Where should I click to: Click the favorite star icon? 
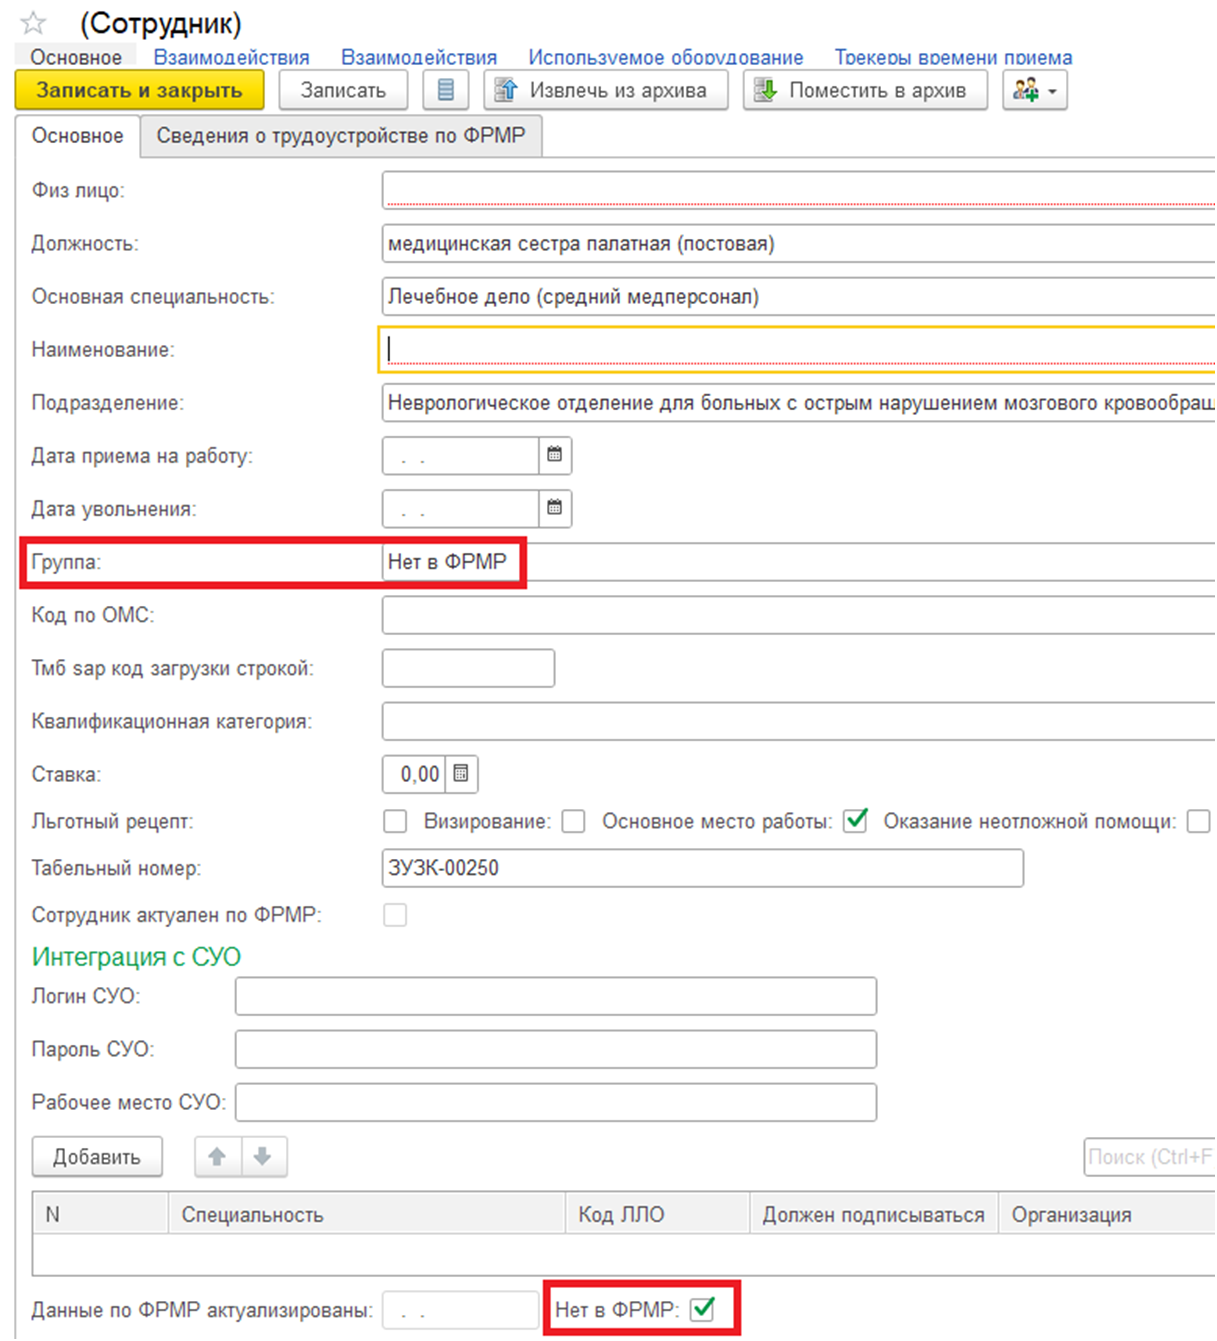(x=34, y=23)
